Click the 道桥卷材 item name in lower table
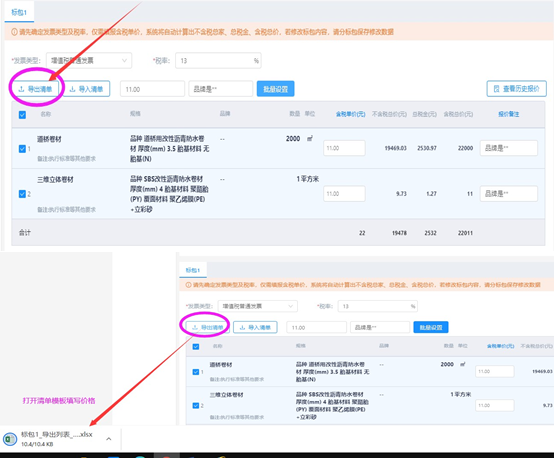Screen dimensions: 554x458 221,364
